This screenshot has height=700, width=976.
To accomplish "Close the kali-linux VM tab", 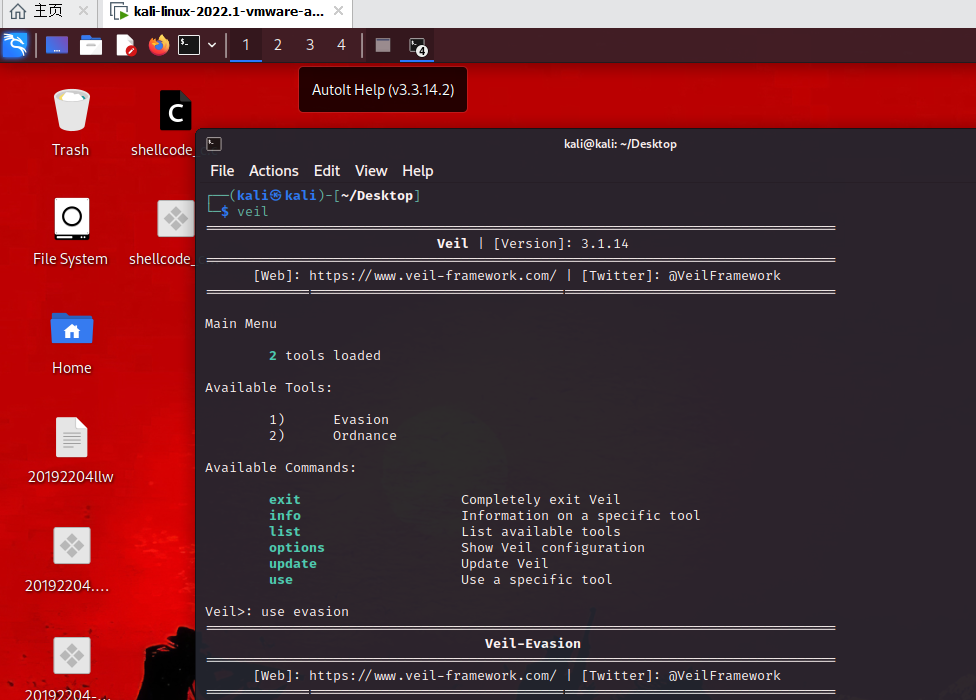I will pos(339,11).
